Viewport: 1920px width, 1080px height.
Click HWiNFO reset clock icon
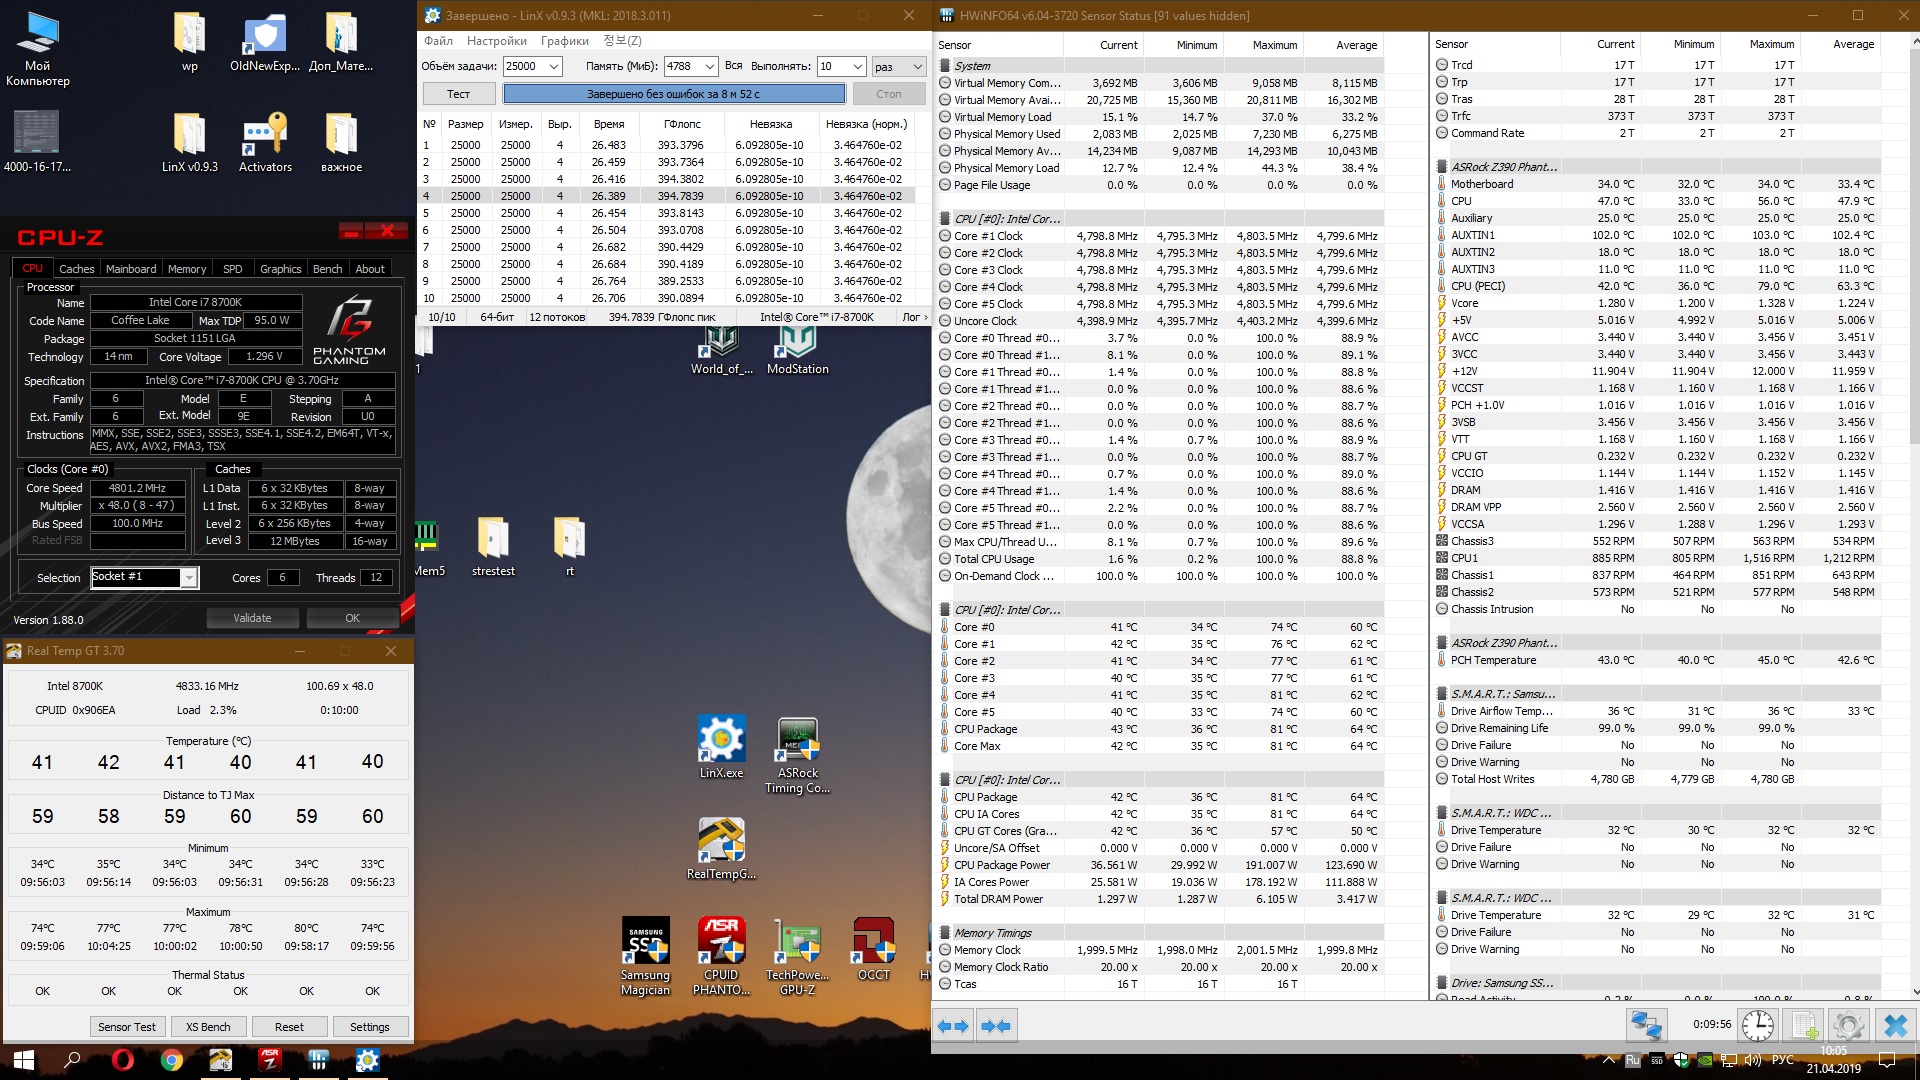(x=1757, y=1025)
